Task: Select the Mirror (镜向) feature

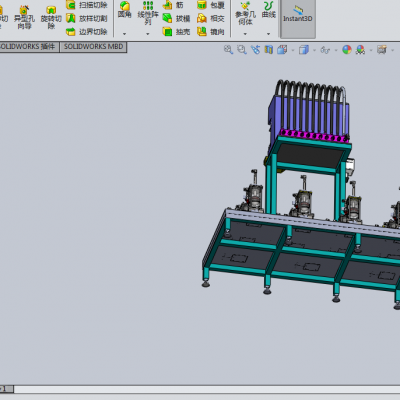Action: tap(211, 32)
